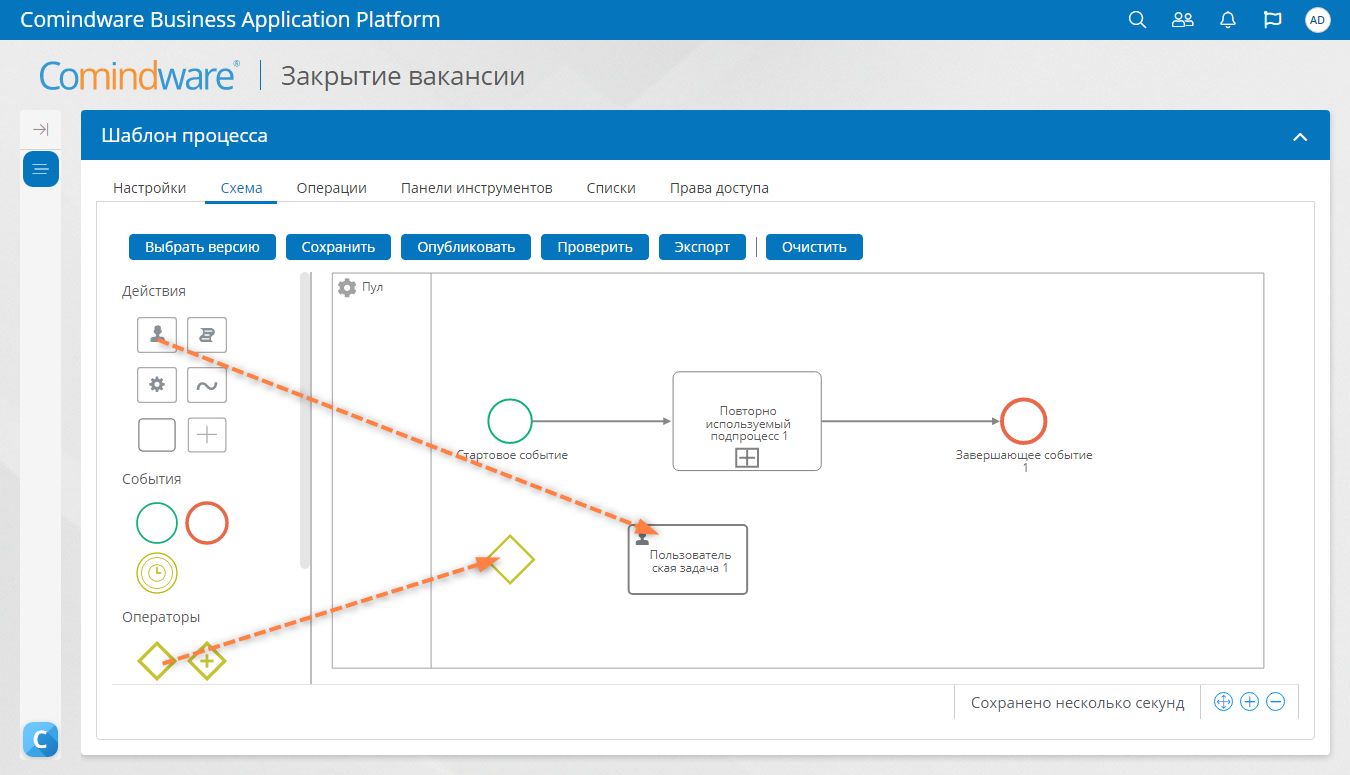Click the Опубликовать button
The width and height of the screenshot is (1350, 775).
(x=466, y=247)
